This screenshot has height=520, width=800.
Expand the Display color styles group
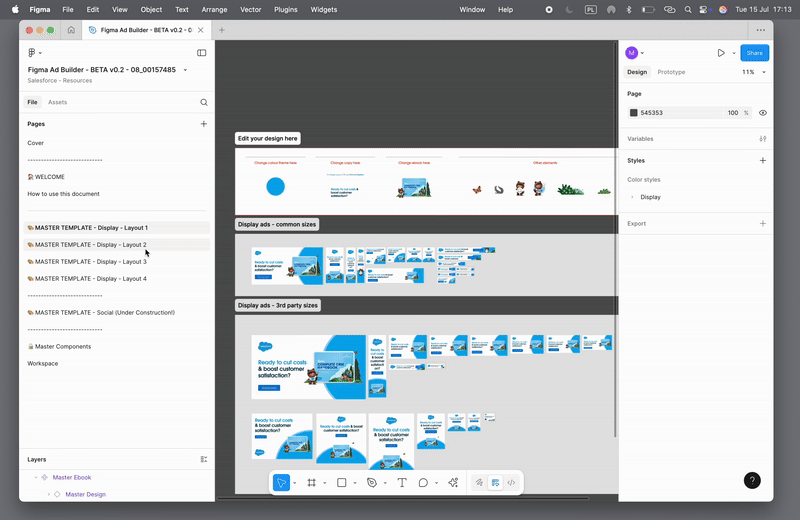pos(632,197)
